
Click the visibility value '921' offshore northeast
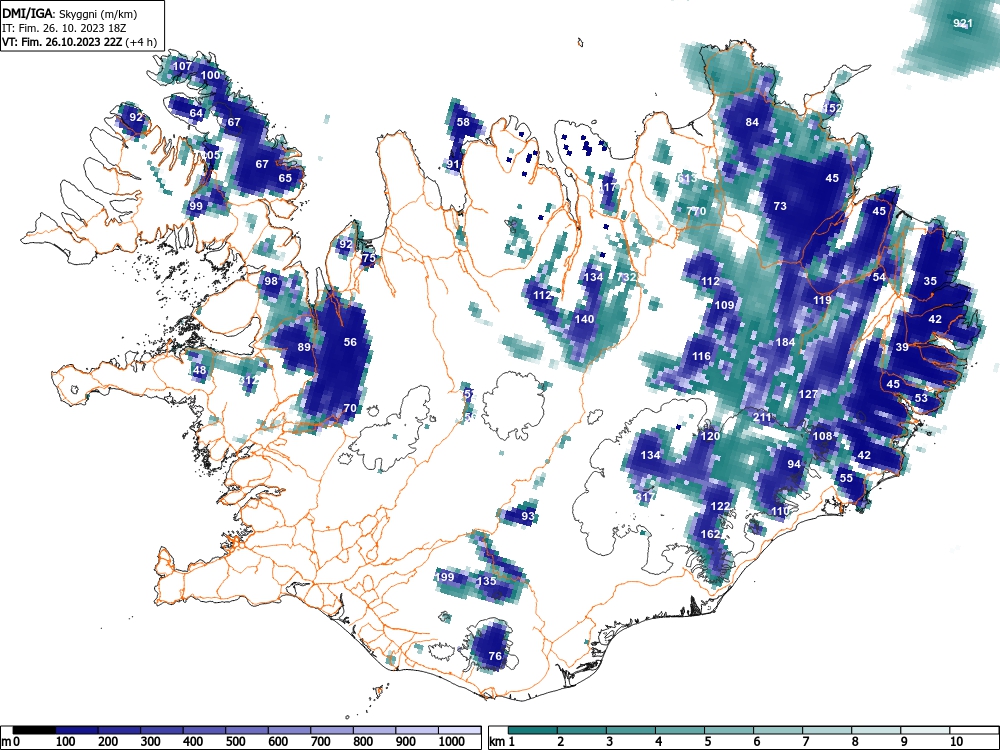[x=962, y=24]
